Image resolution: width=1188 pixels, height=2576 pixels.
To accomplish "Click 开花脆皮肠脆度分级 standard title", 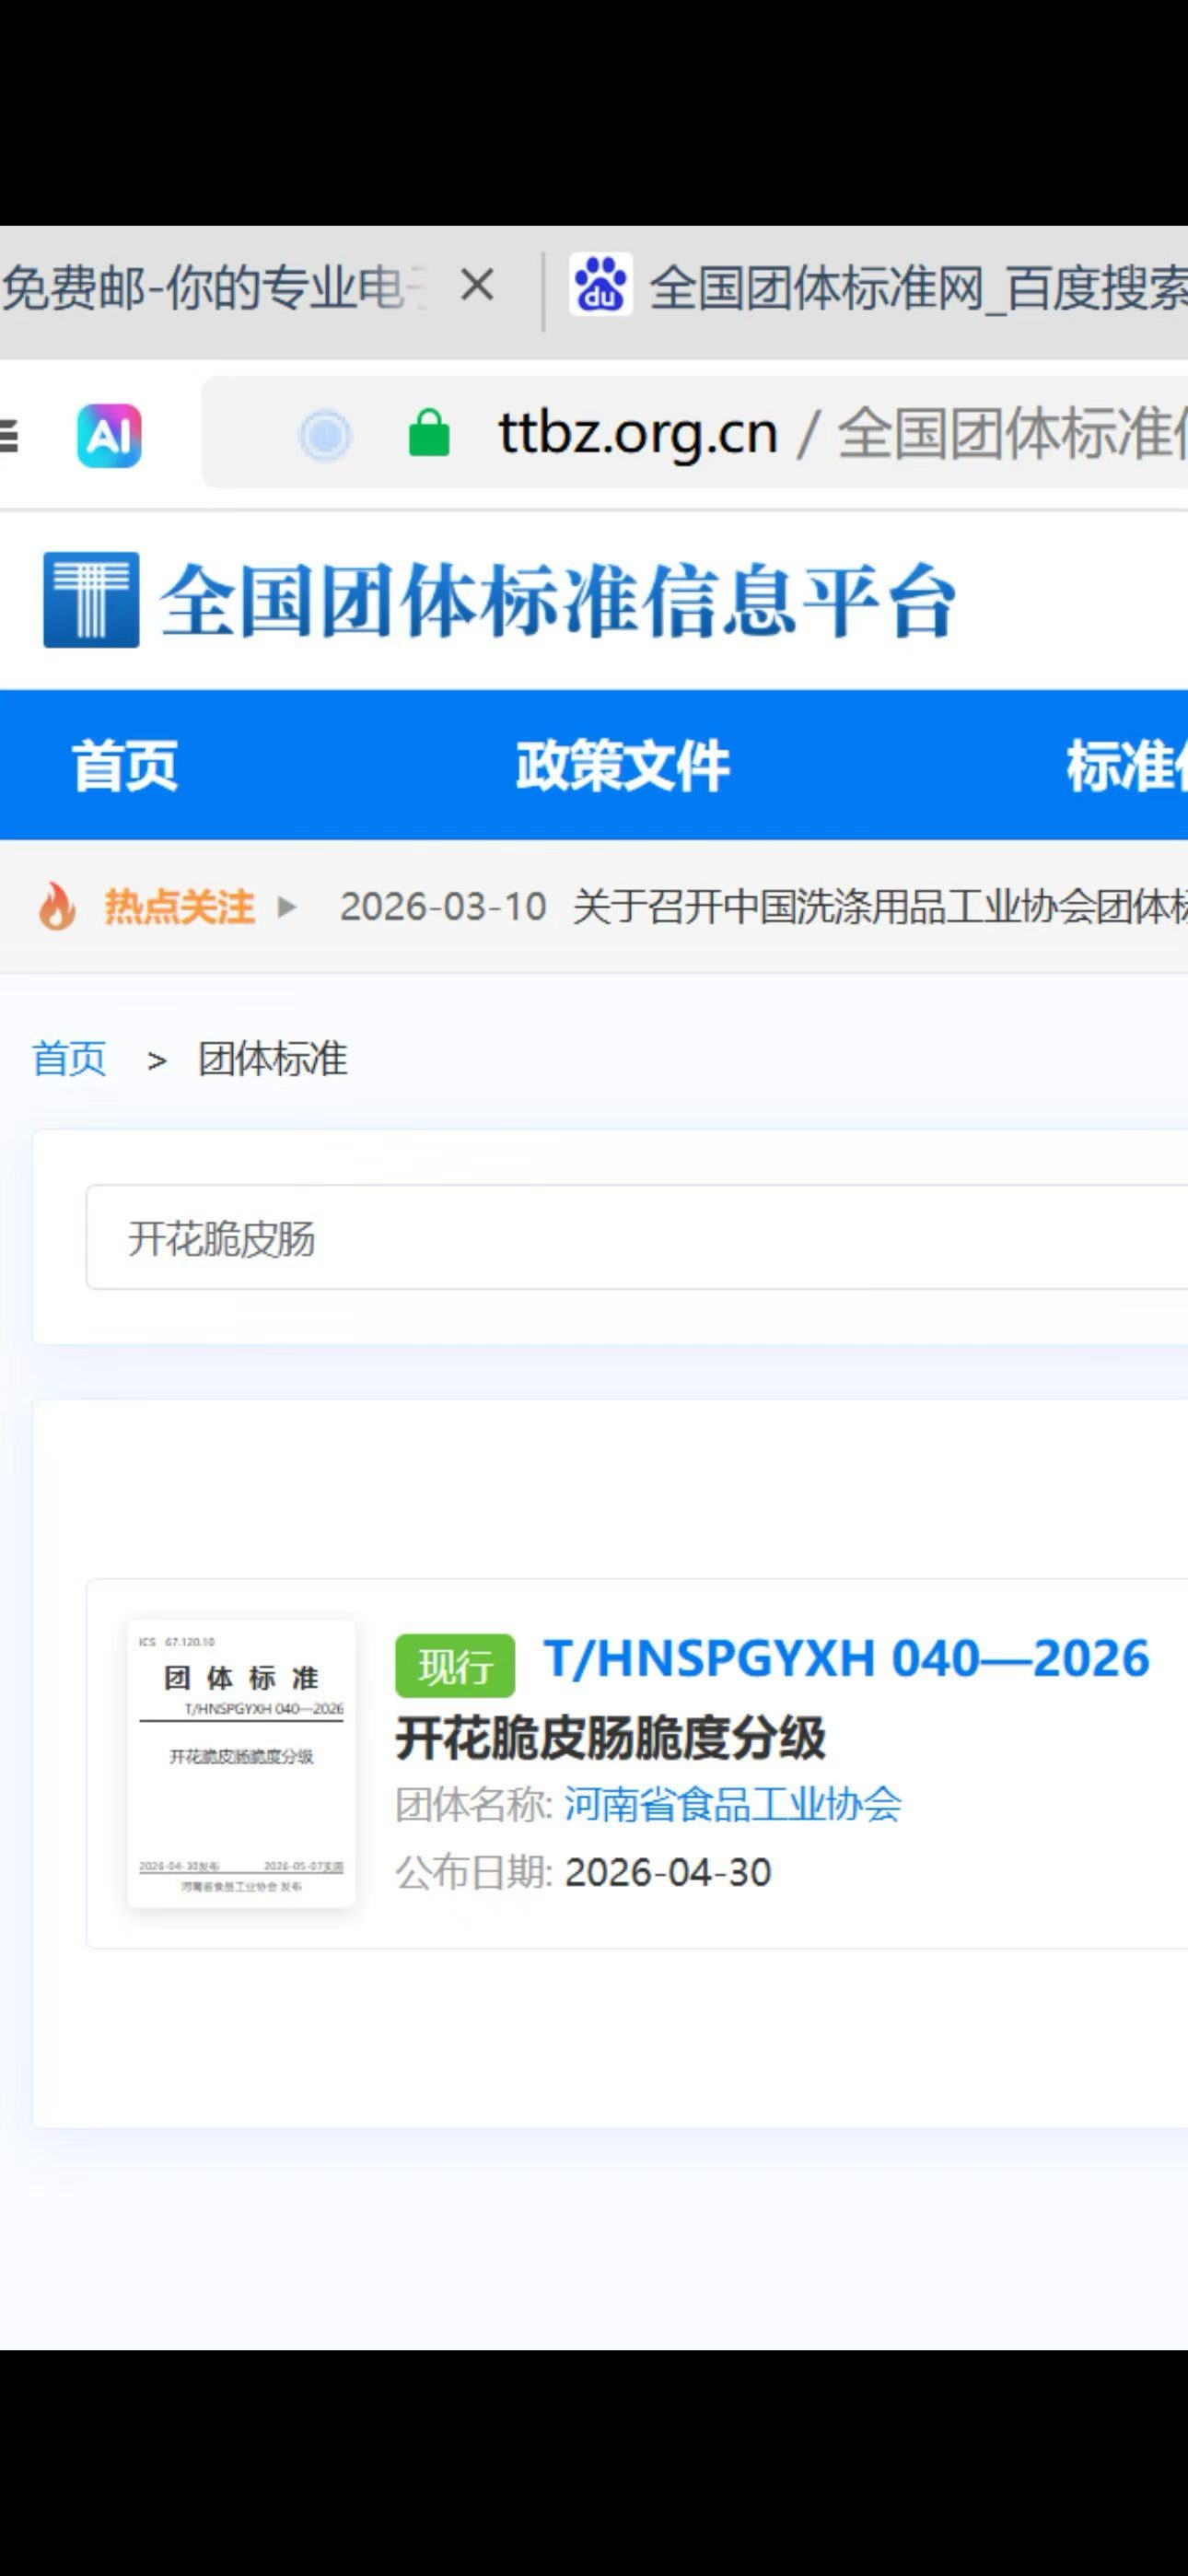I will (610, 1738).
